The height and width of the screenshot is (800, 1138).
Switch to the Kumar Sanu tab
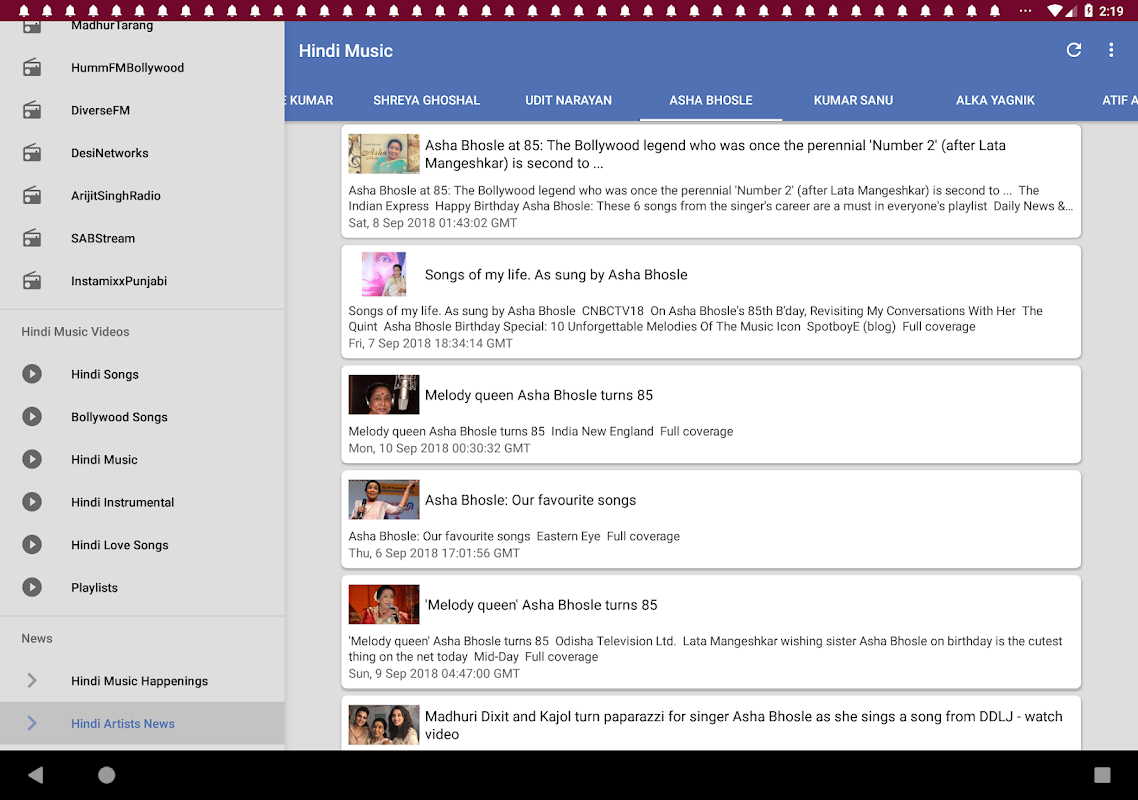click(x=853, y=100)
